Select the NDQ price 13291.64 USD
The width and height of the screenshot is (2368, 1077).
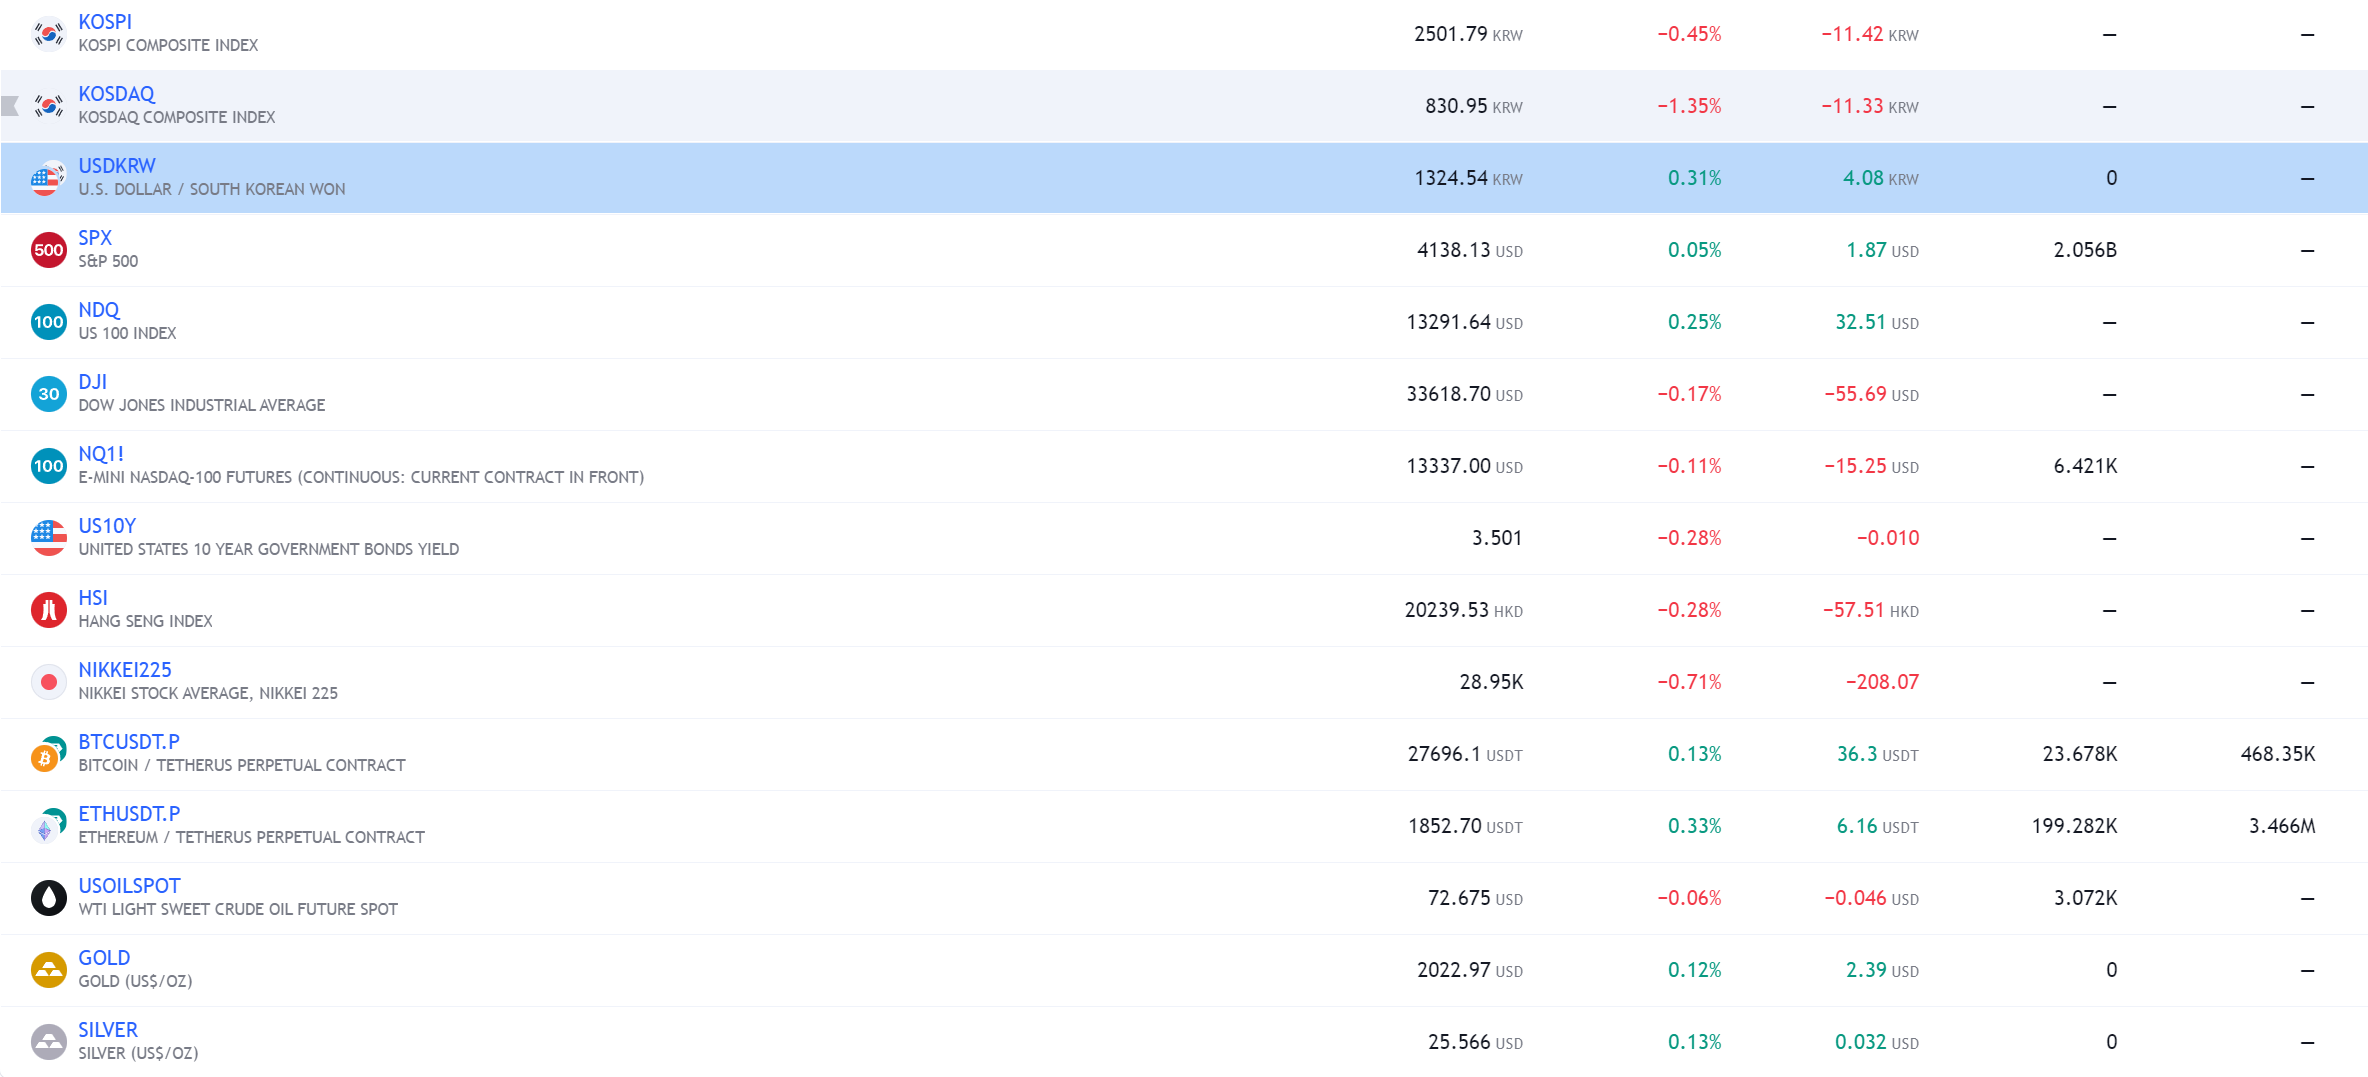click(x=1465, y=322)
